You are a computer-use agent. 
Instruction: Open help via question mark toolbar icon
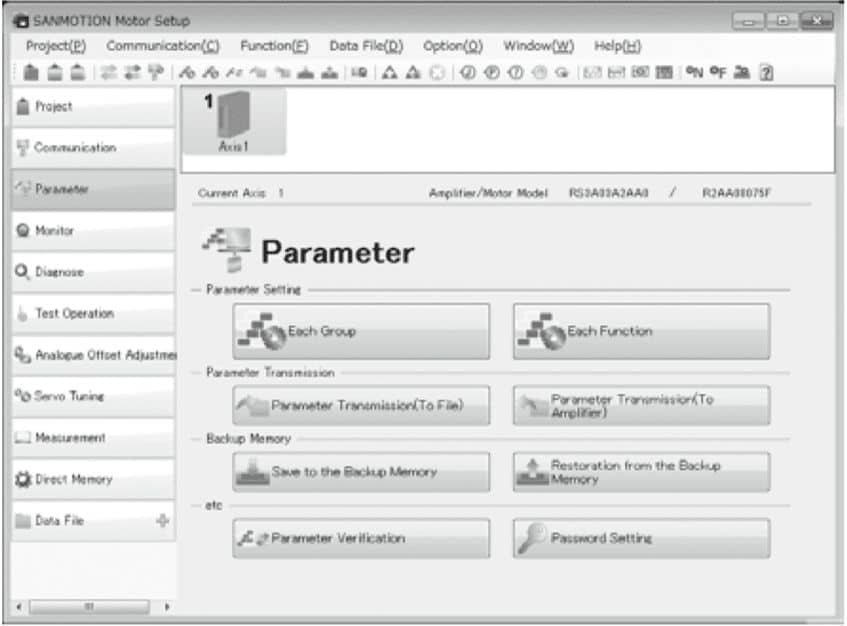click(766, 72)
